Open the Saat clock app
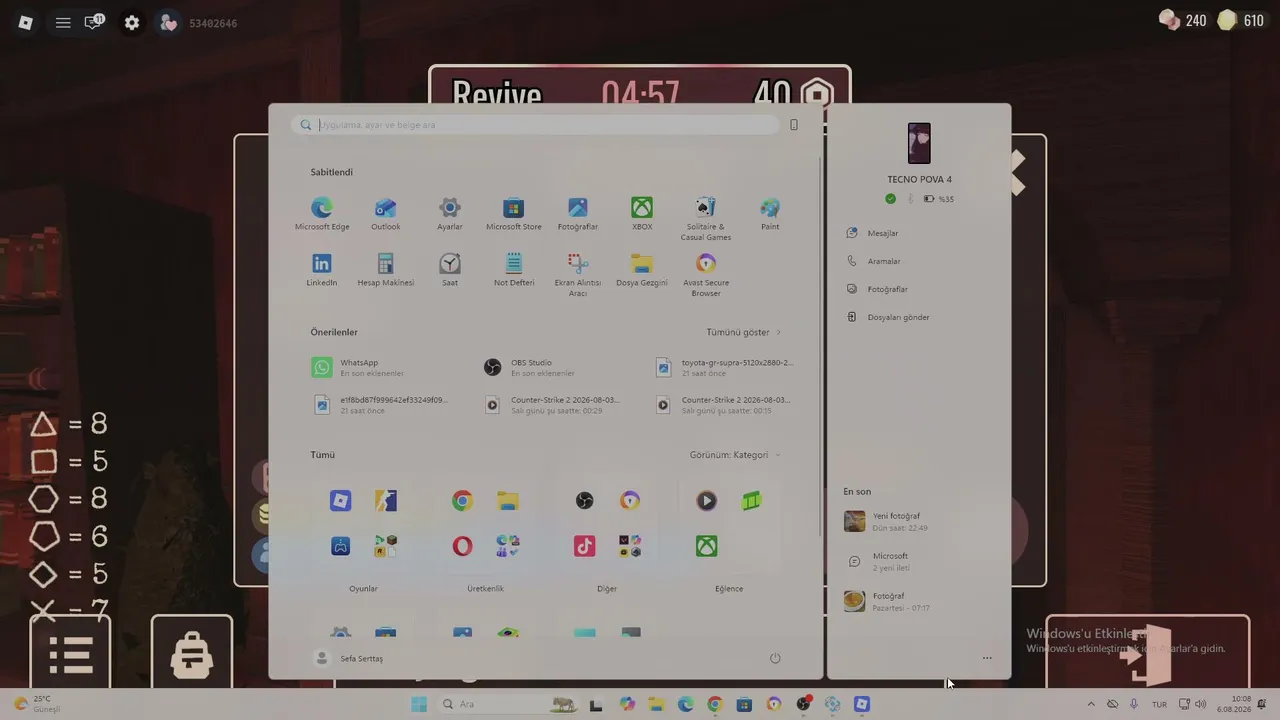The image size is (1280, 720). (x=450, y=269)
